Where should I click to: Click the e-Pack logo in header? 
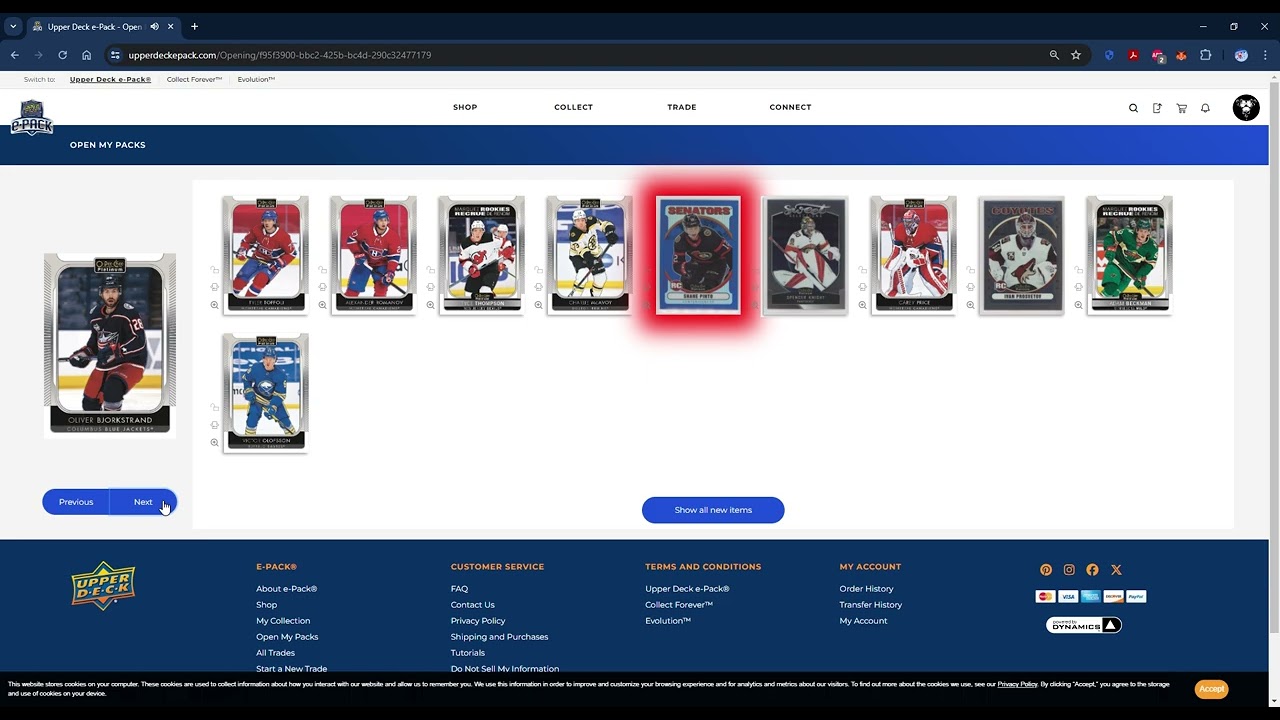pyautogui.click(x=32, y=118)
